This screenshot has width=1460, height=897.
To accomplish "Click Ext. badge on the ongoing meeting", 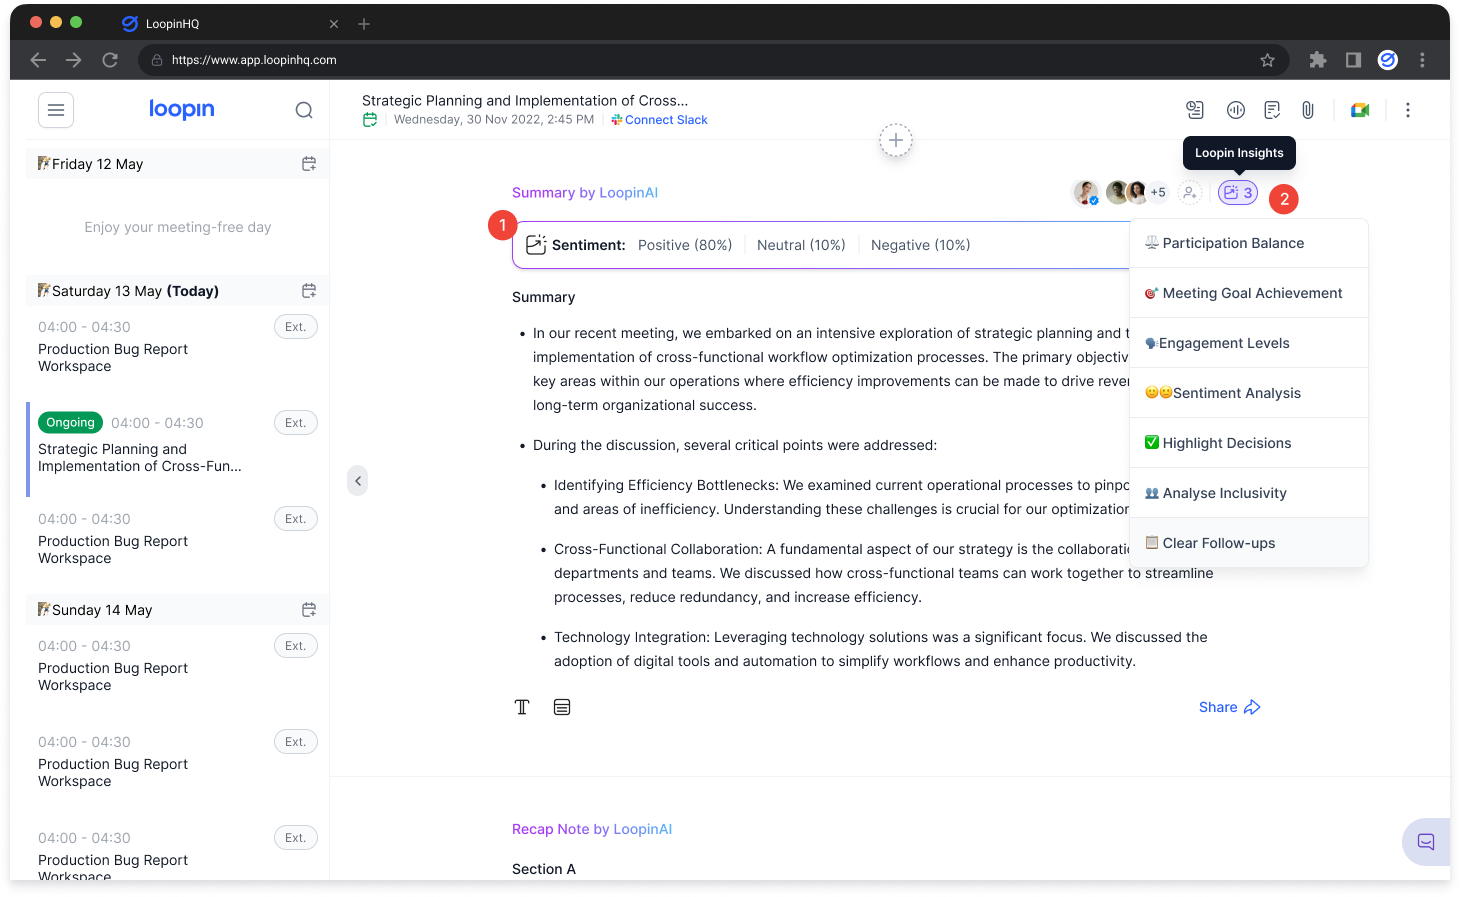I will pos(296,423).
